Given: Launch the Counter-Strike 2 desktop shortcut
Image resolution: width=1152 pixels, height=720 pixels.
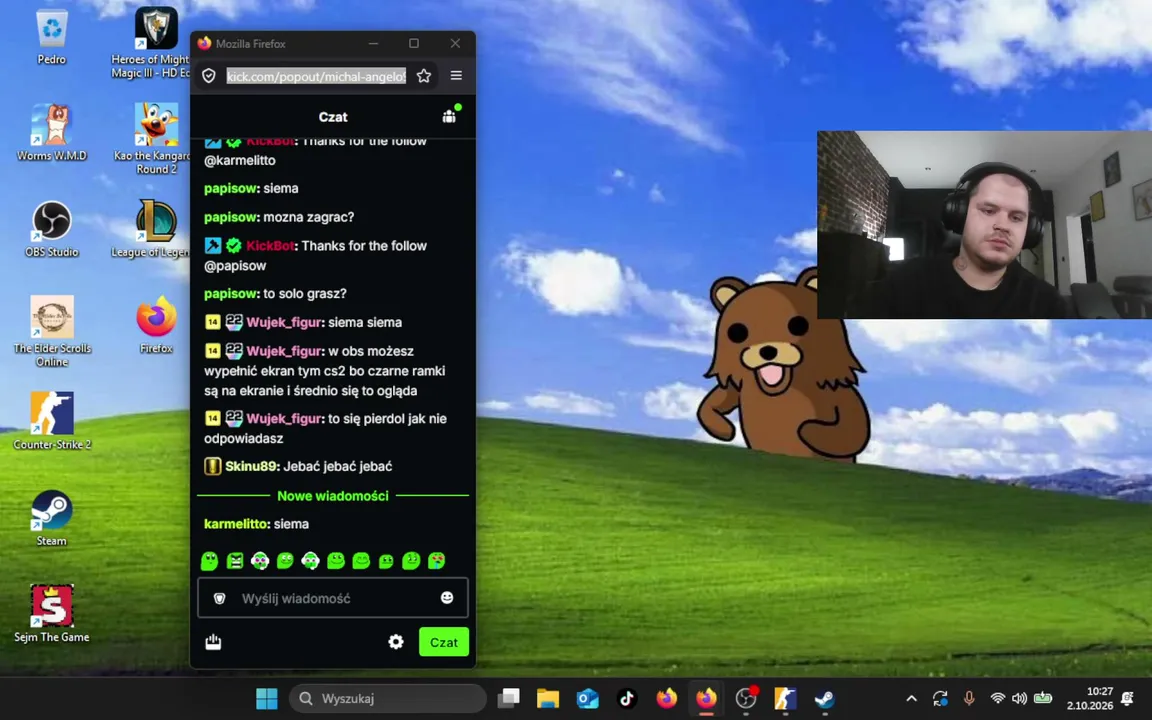Looking at the screenshot, I should (x=51, y=421).
